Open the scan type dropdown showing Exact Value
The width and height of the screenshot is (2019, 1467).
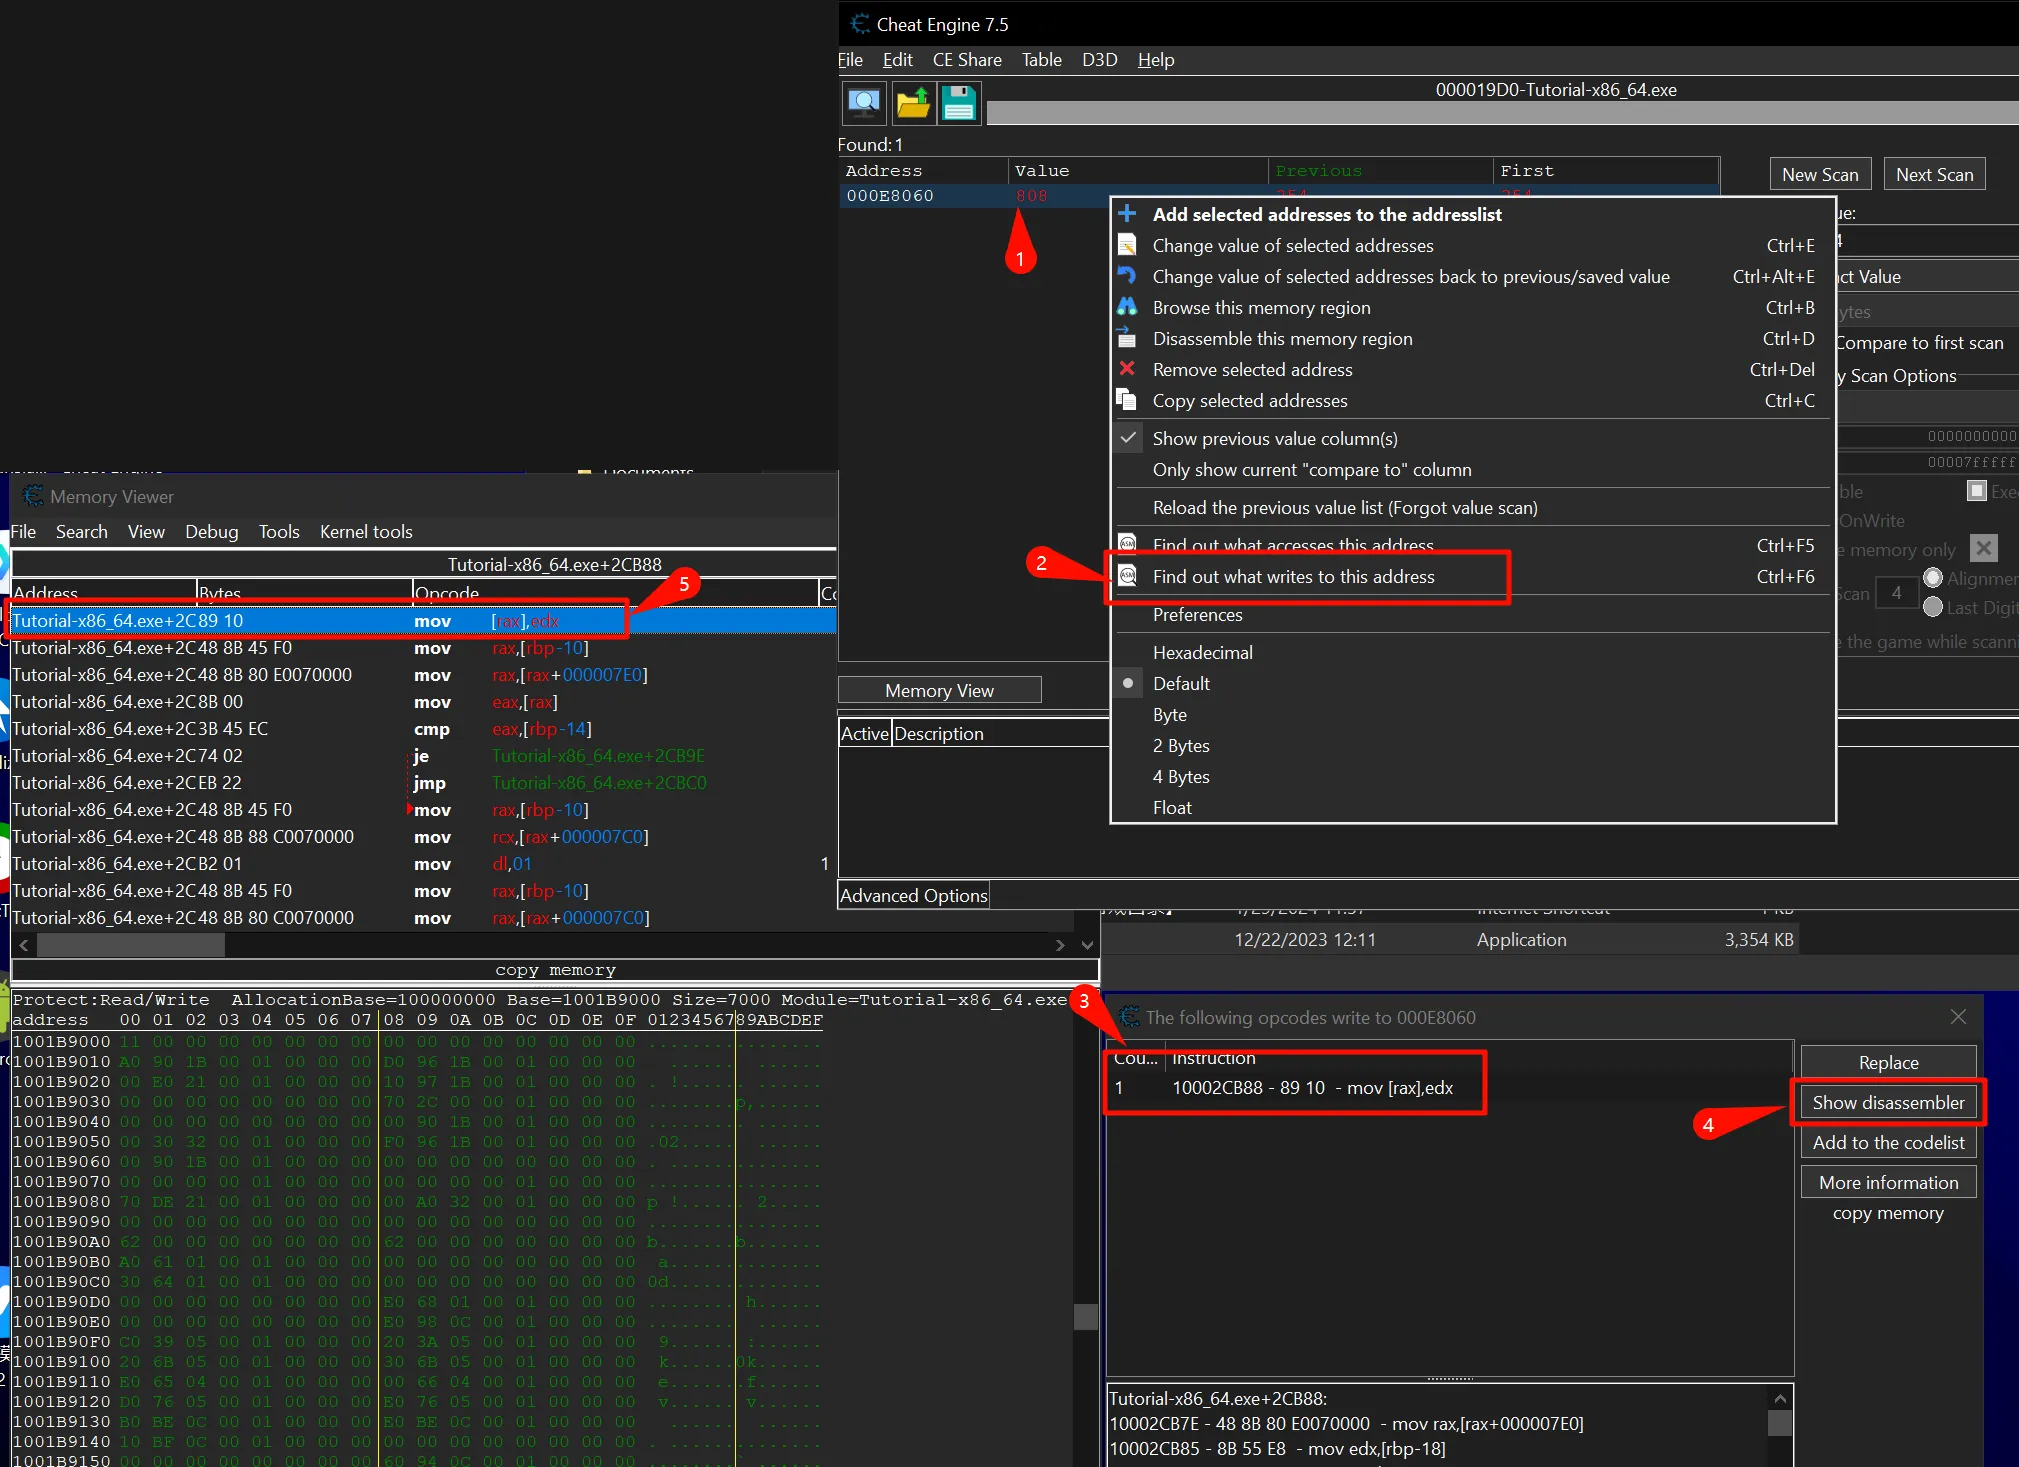pos(1927,276)
